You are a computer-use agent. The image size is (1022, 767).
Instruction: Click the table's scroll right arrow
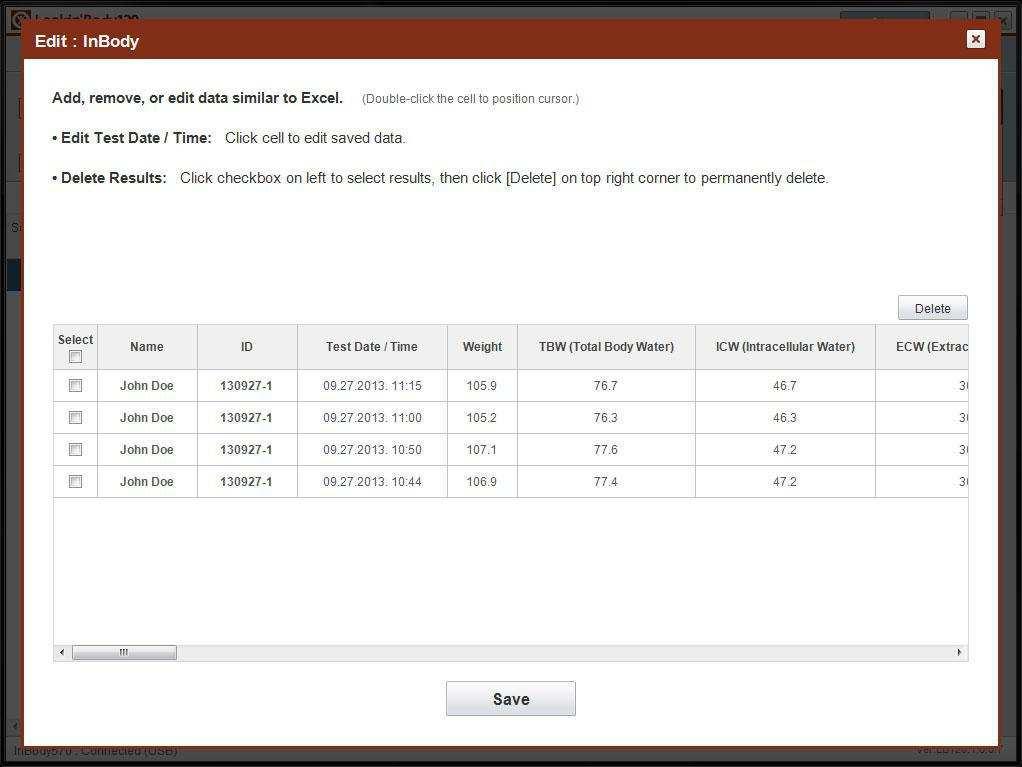pos(959,652)
